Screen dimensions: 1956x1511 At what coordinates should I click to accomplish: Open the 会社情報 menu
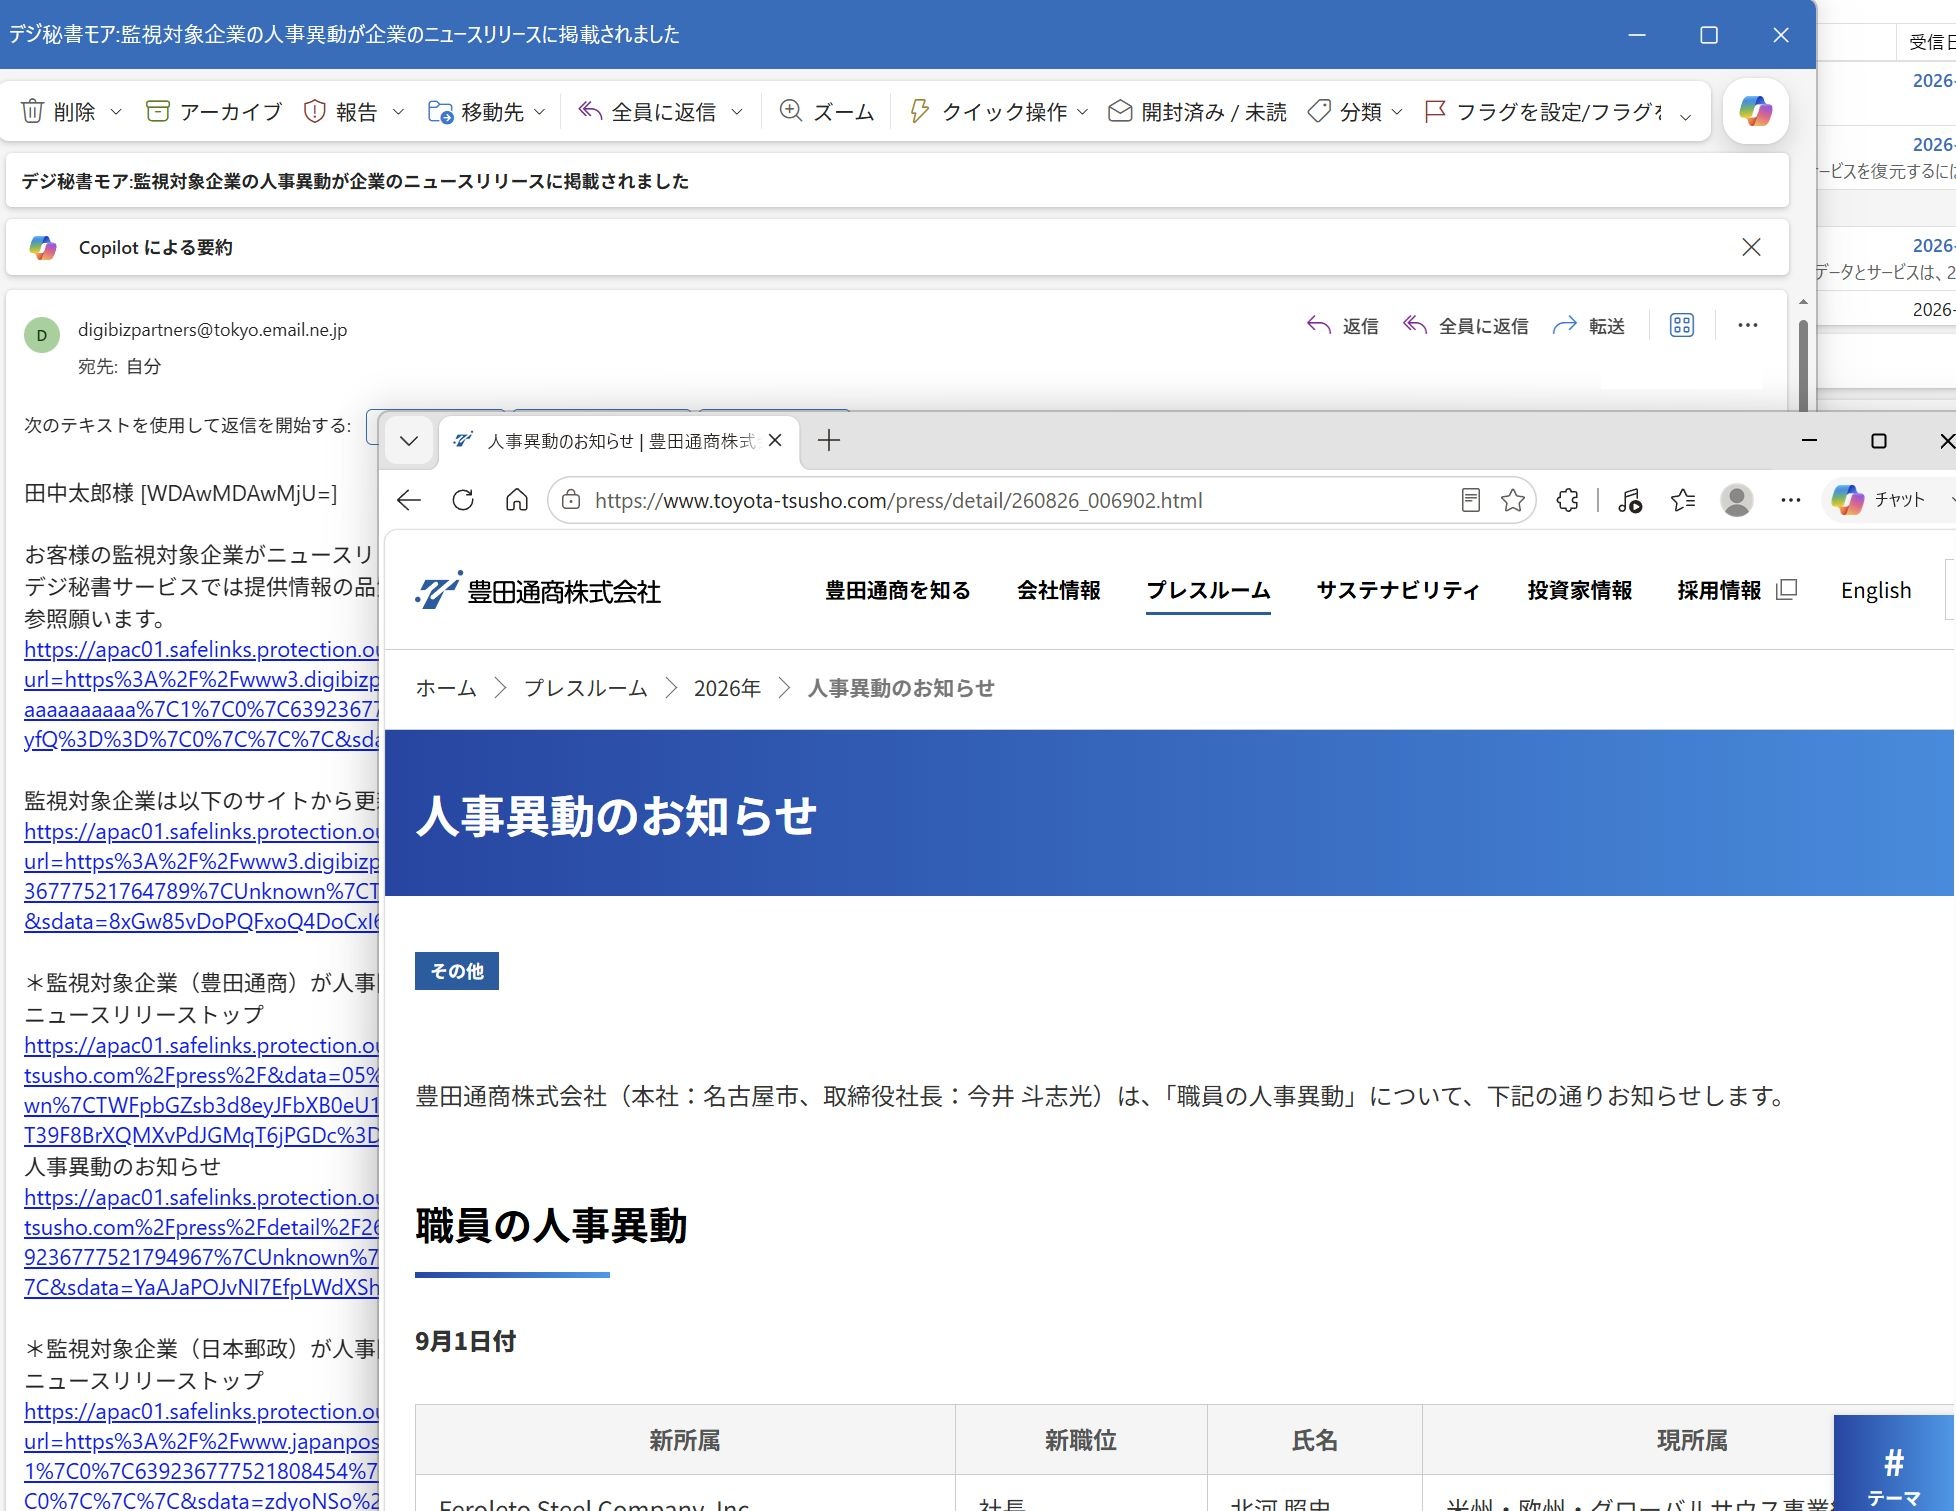coord(1059,591)
